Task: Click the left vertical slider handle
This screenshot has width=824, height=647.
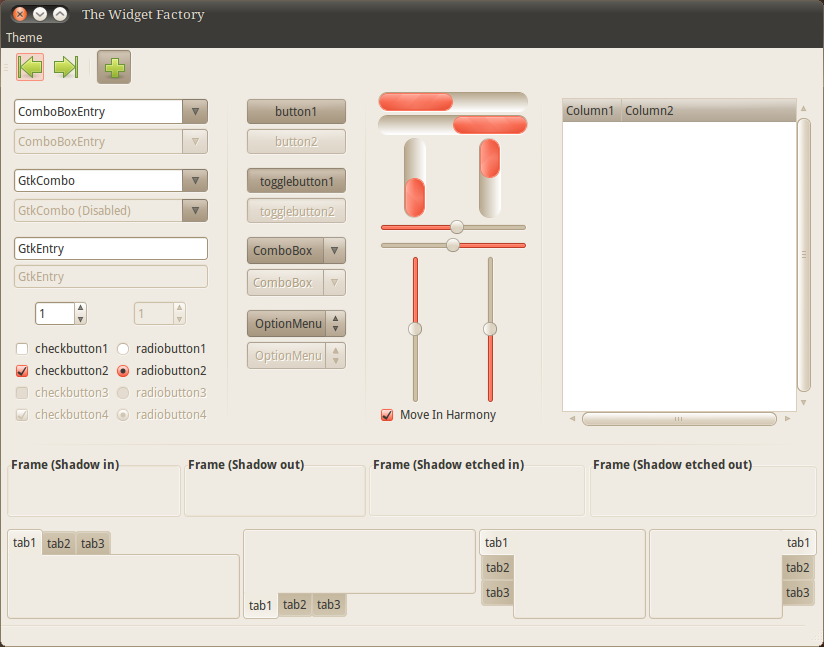Action: coord(415,329)
